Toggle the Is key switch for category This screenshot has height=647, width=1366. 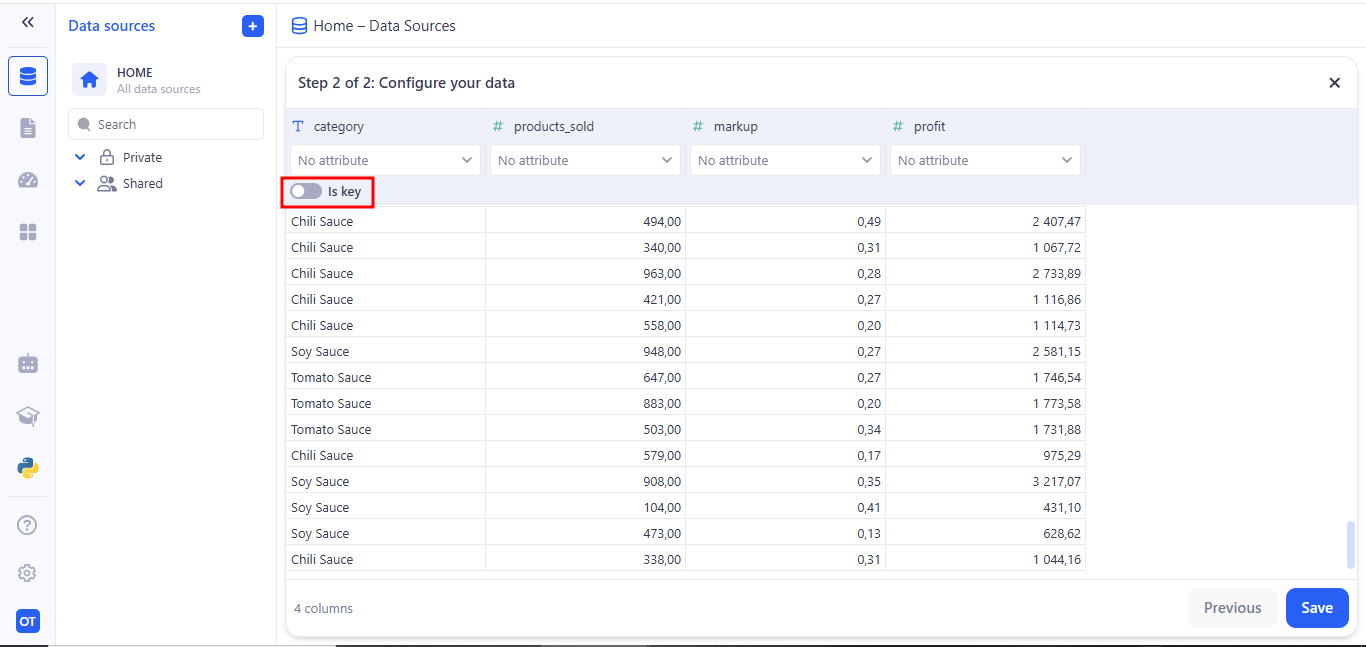[306, 191]
